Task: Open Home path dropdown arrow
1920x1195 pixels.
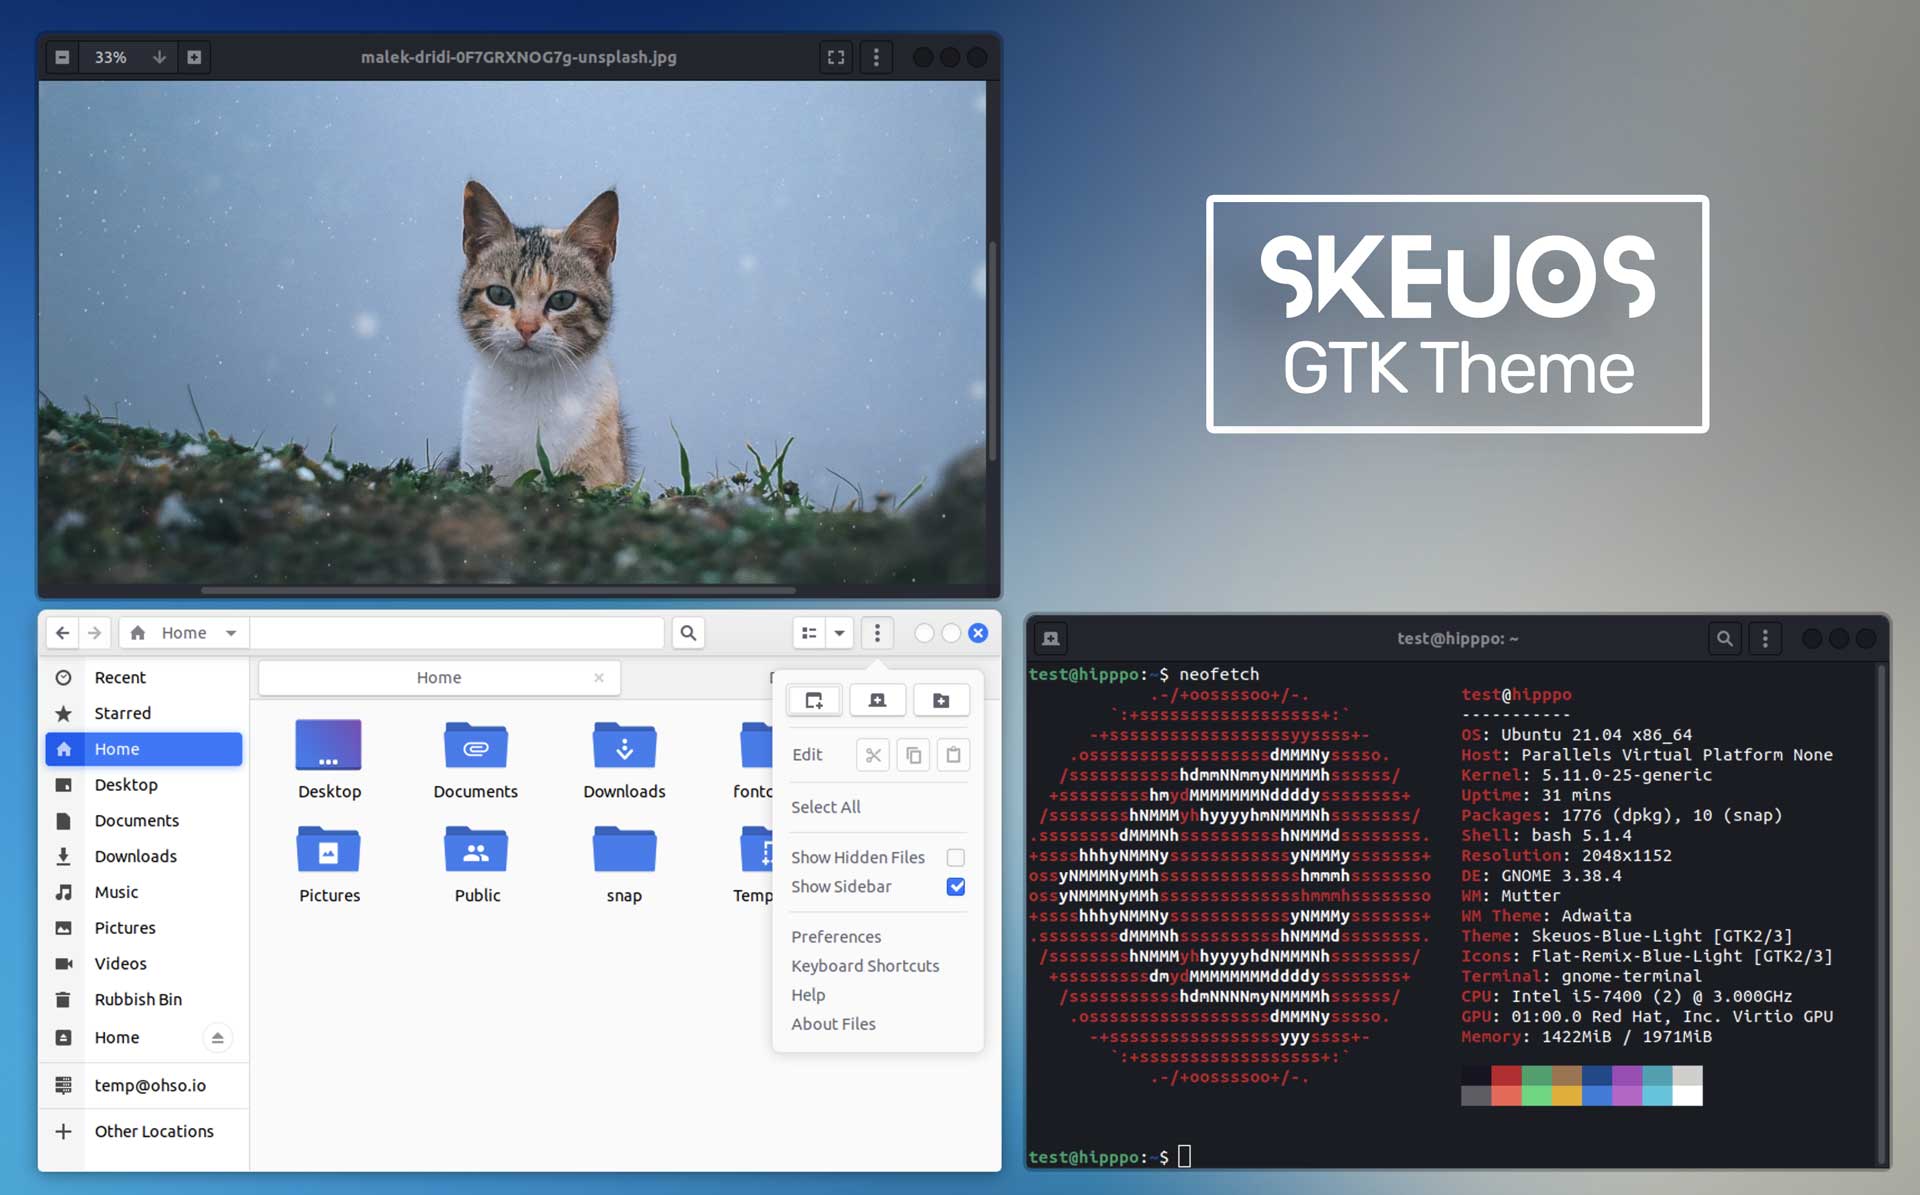Action: click(231, 633)
